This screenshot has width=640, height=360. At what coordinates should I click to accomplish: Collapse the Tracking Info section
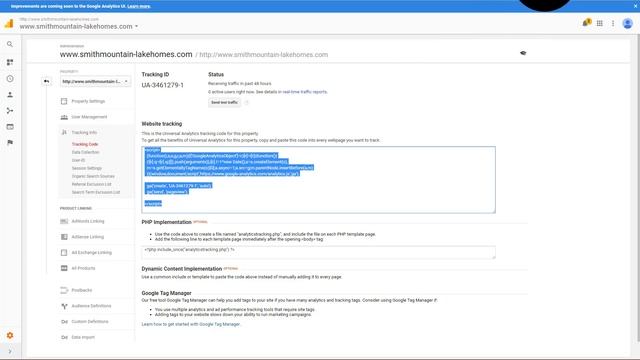[x=84, y=132]
